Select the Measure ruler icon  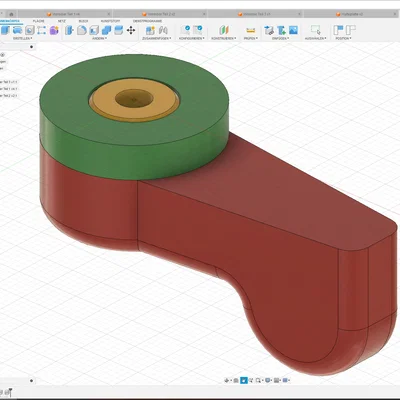(250, 30)
